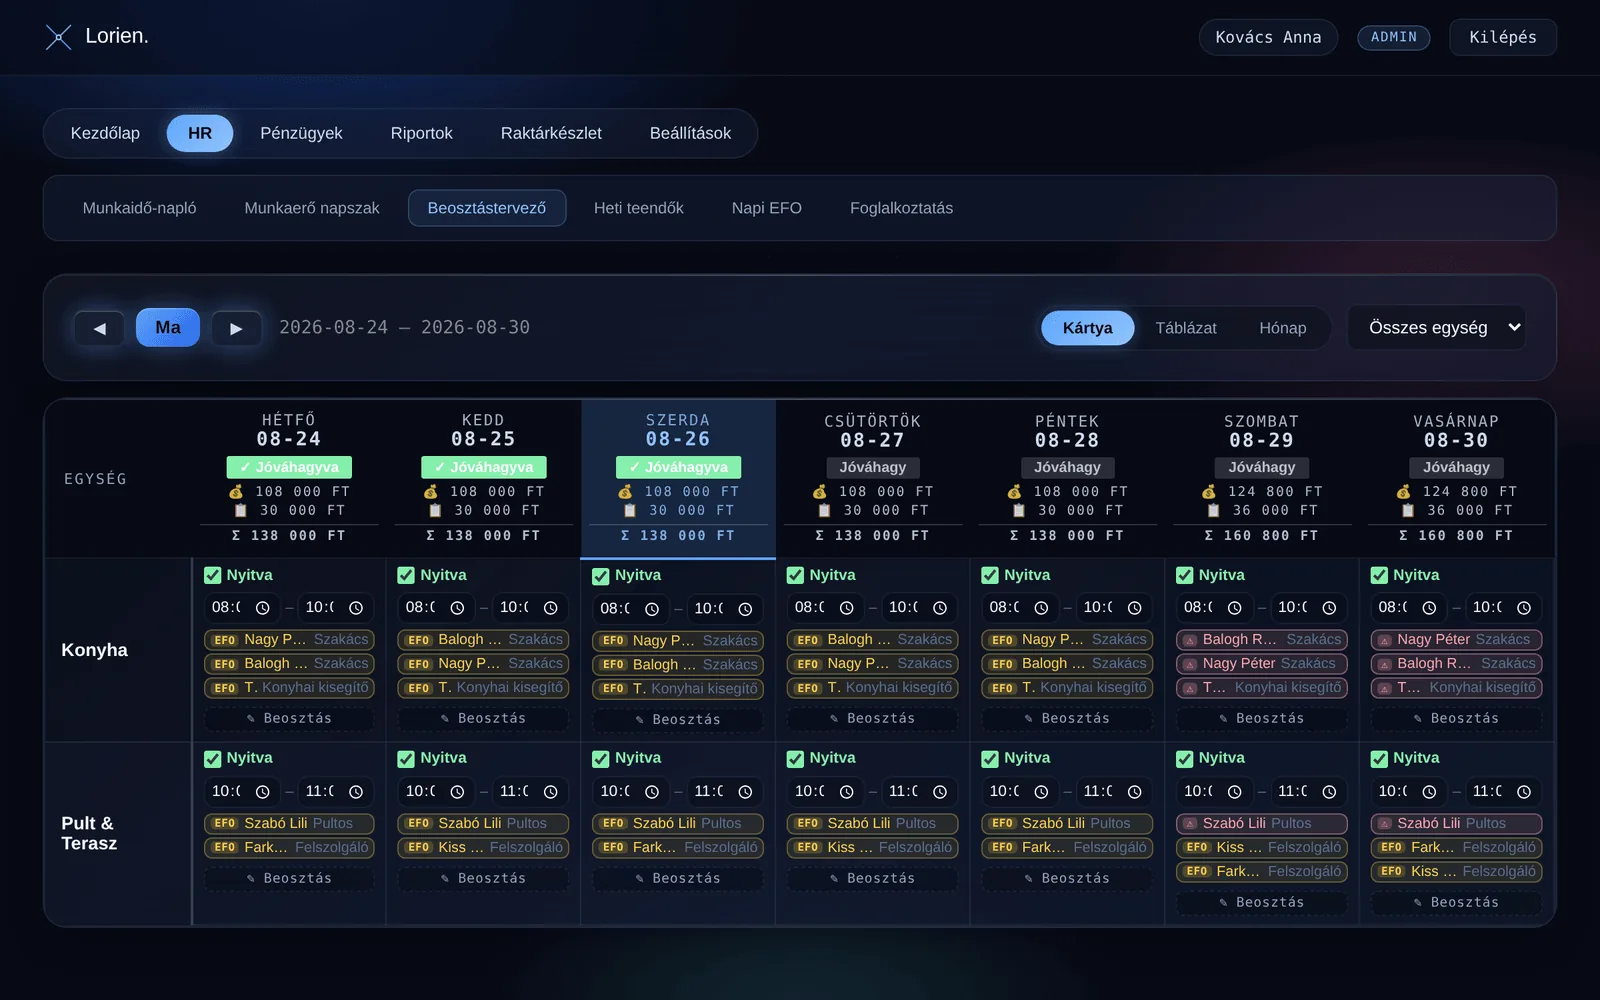Toggle Nyitva checkbox for Konyha Sunday
Viewport: 1600px width, 1000px height.
coord(1379,575)
